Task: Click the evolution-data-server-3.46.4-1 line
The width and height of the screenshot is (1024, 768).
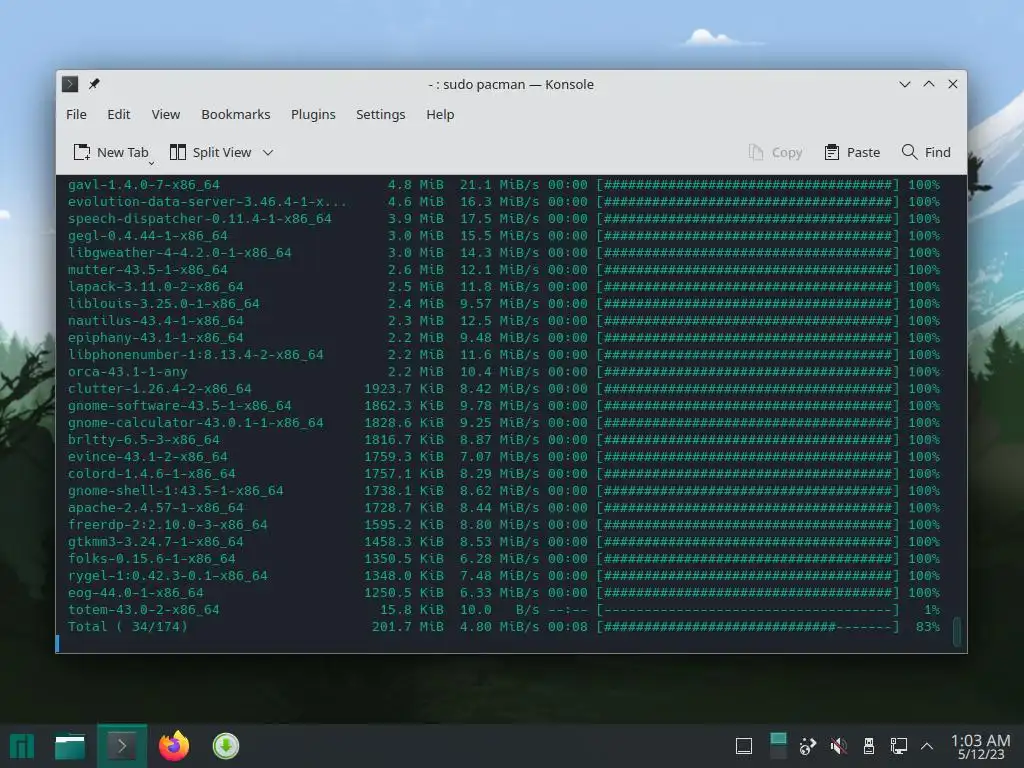Action: point(503,202)
